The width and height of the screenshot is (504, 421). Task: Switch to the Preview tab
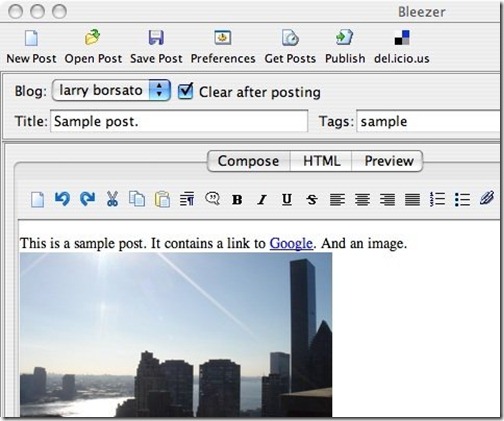[389, 161]
